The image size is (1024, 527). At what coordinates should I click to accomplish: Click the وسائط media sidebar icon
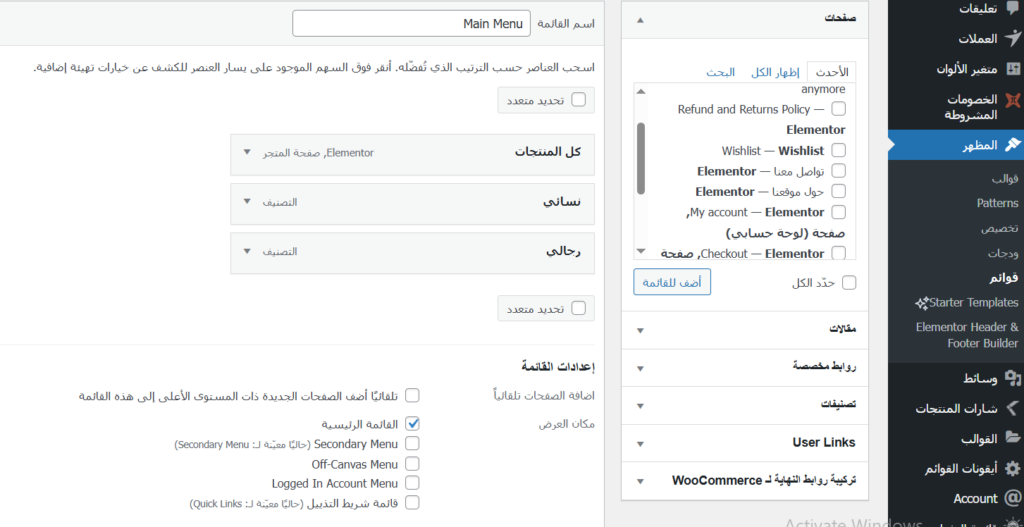(1012, 378)
